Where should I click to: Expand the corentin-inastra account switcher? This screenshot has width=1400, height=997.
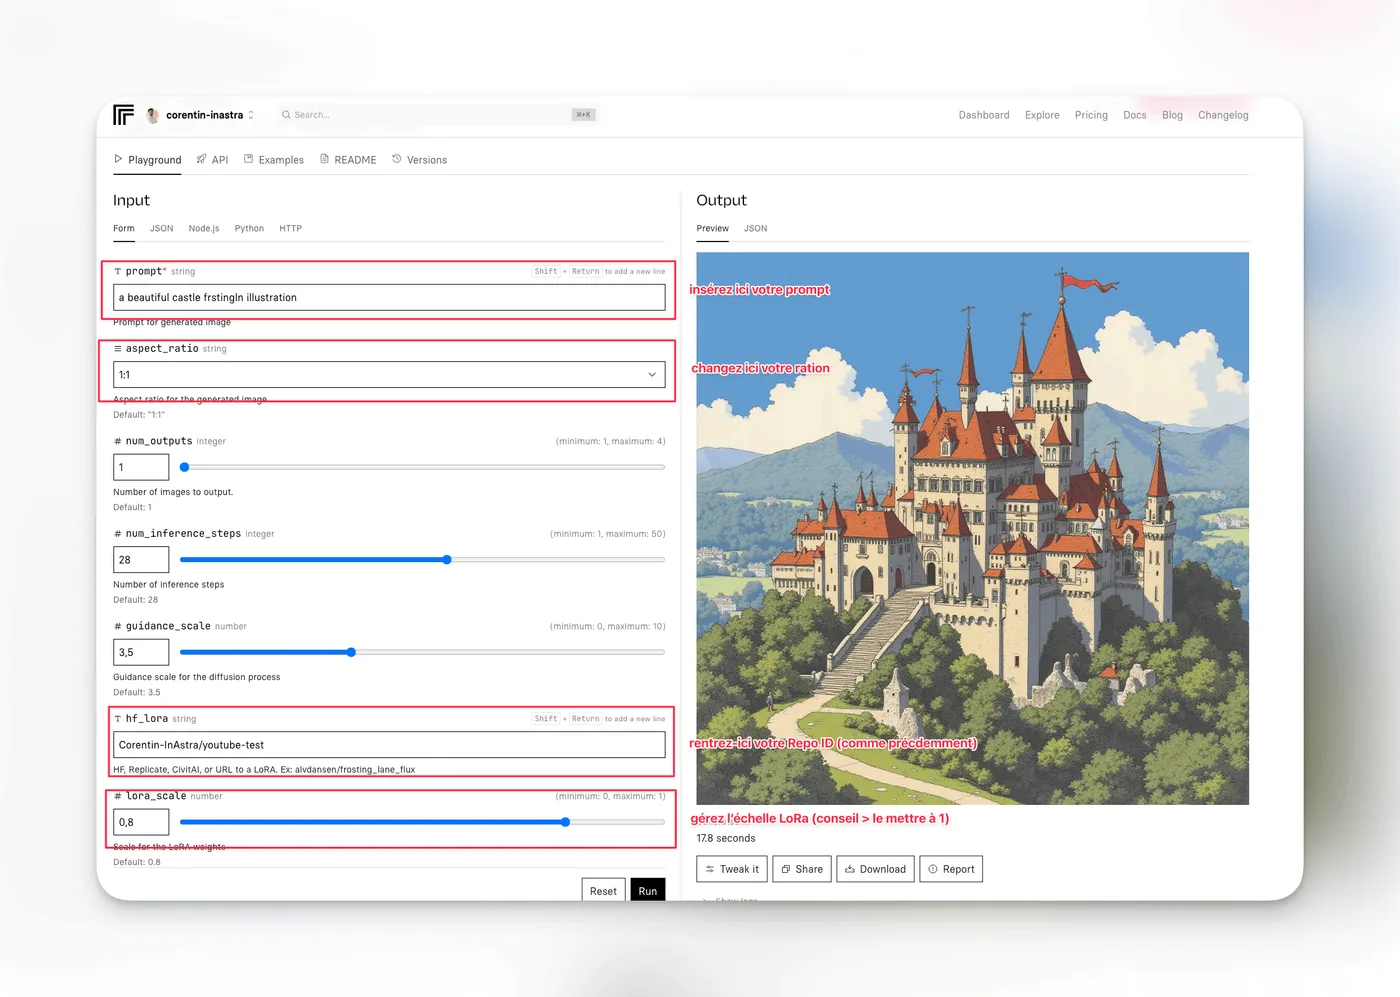tap(251, 115)
